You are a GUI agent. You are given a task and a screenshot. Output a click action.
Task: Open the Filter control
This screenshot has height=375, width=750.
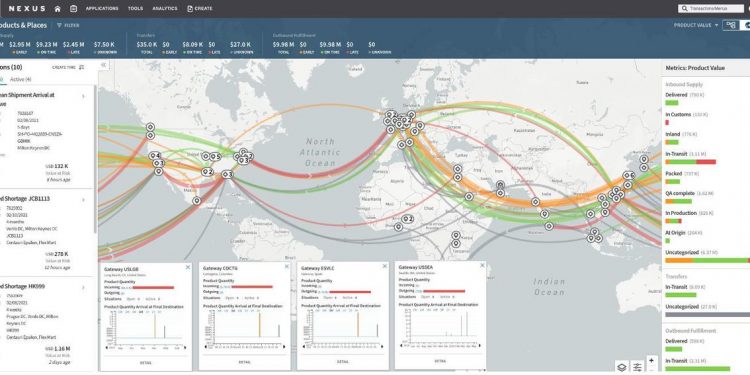coord(68,25)
